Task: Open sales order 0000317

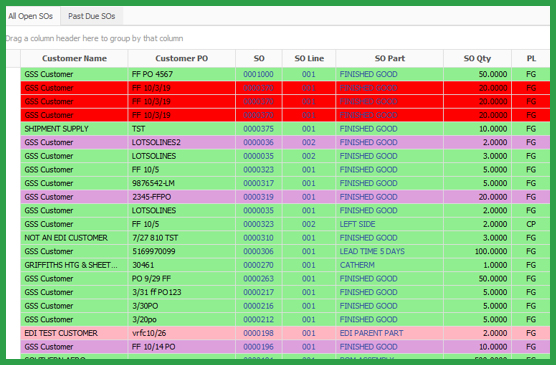Action: tap(258, 183)
